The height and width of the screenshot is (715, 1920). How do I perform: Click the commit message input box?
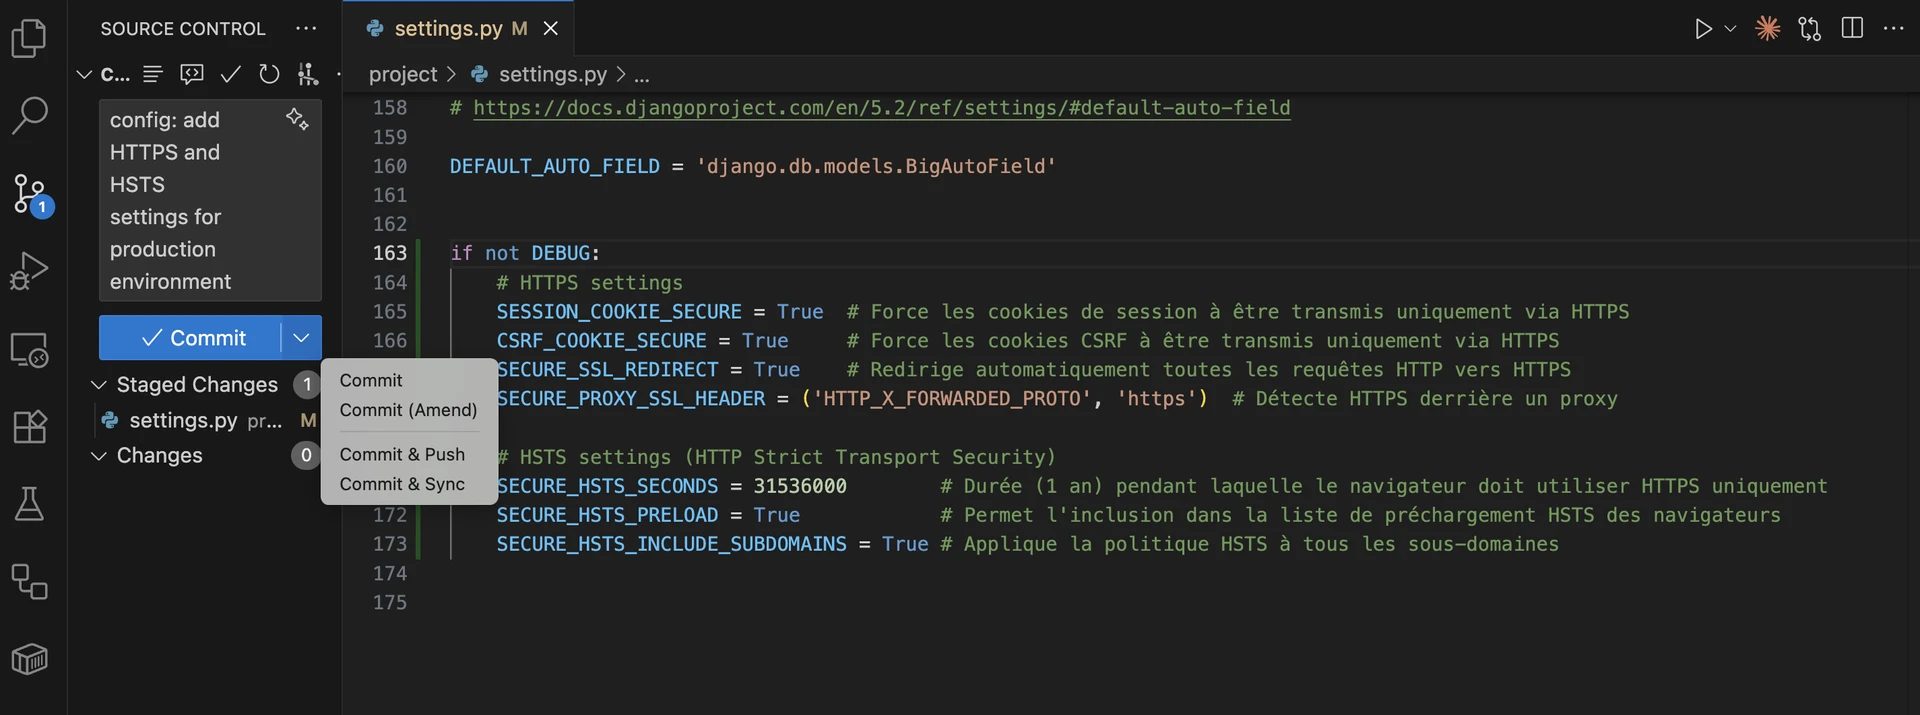[x=190, y=200]
